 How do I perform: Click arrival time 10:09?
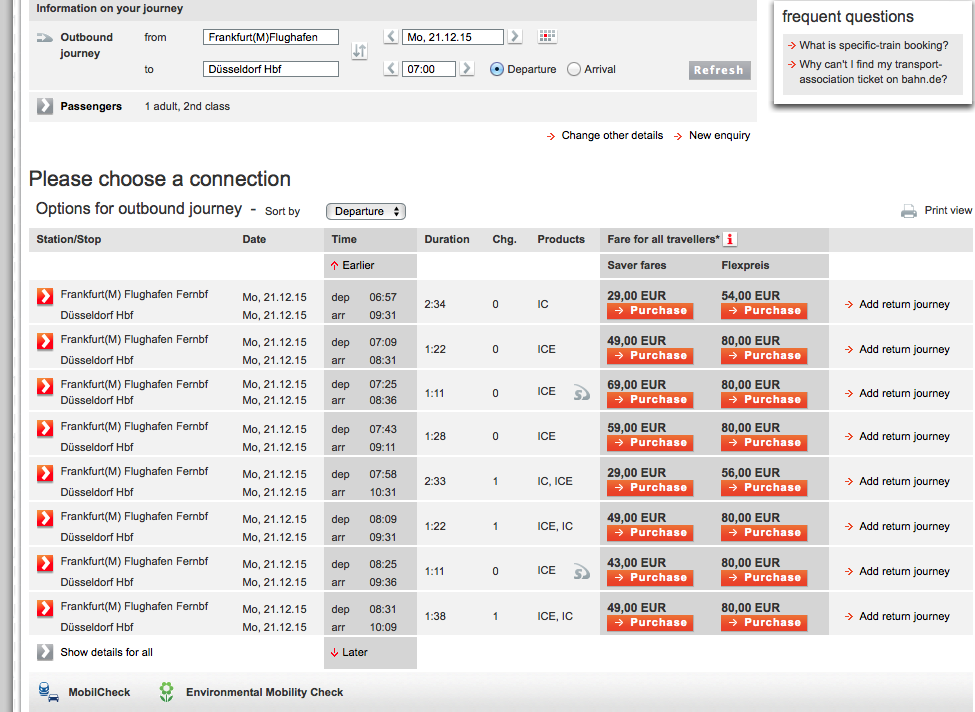click(x=383, y=627)
